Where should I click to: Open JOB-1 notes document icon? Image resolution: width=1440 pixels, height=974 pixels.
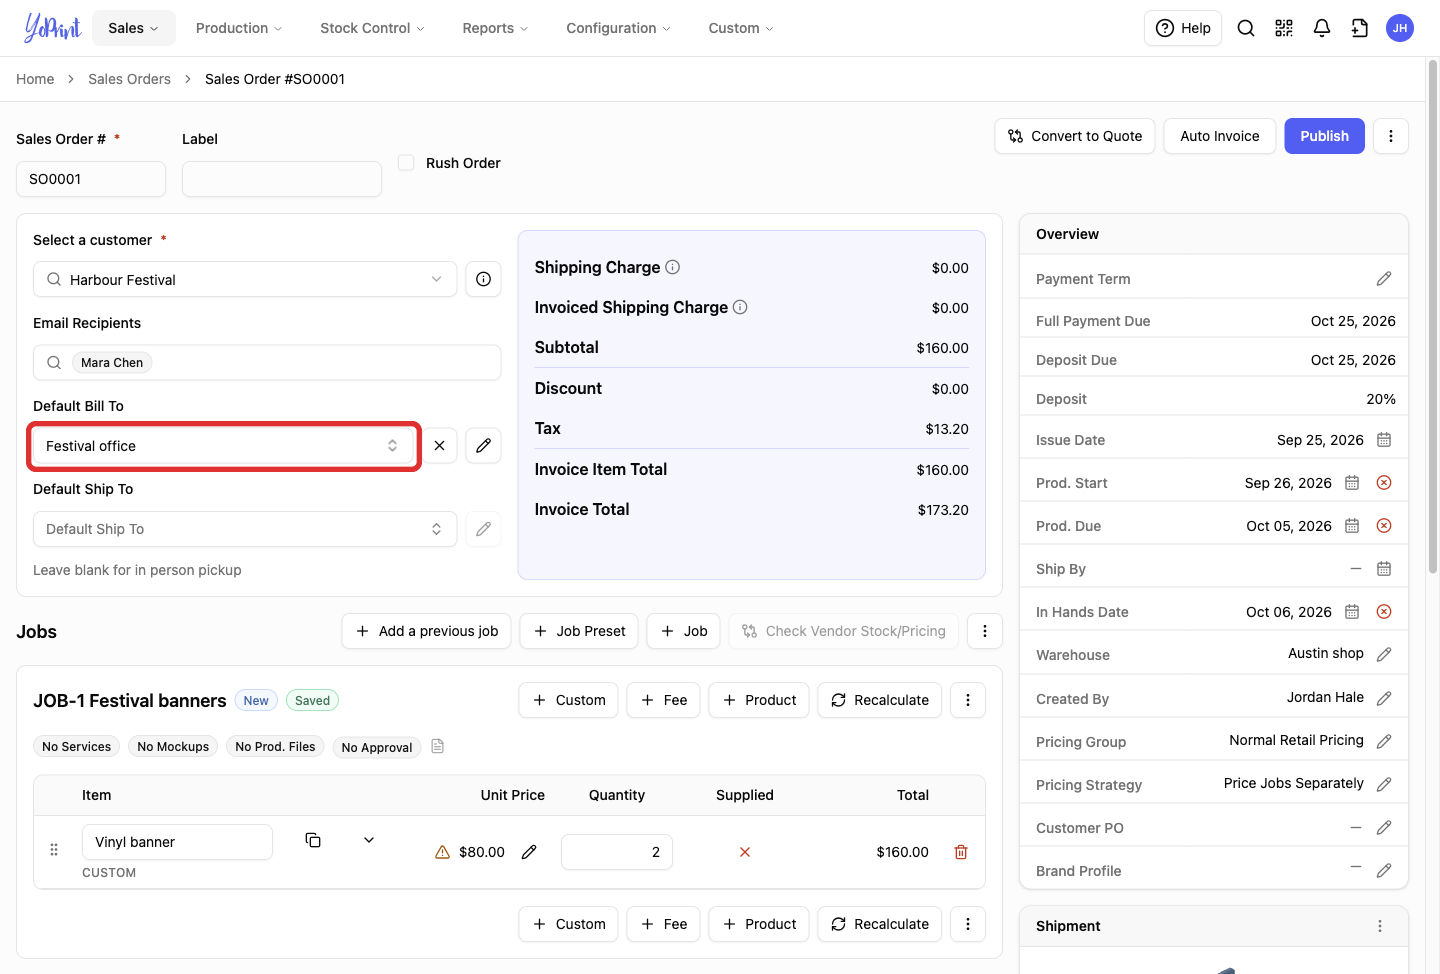pos(437,746)
